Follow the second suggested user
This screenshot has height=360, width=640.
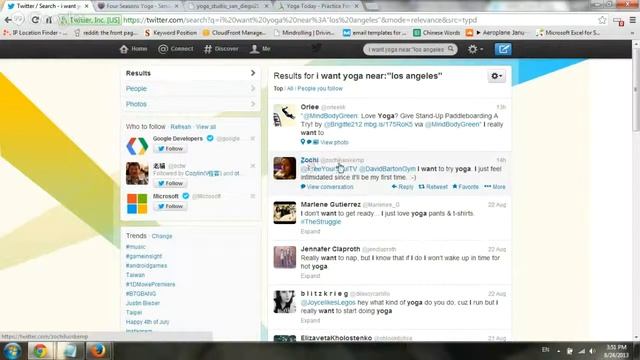tap(170, 183)
